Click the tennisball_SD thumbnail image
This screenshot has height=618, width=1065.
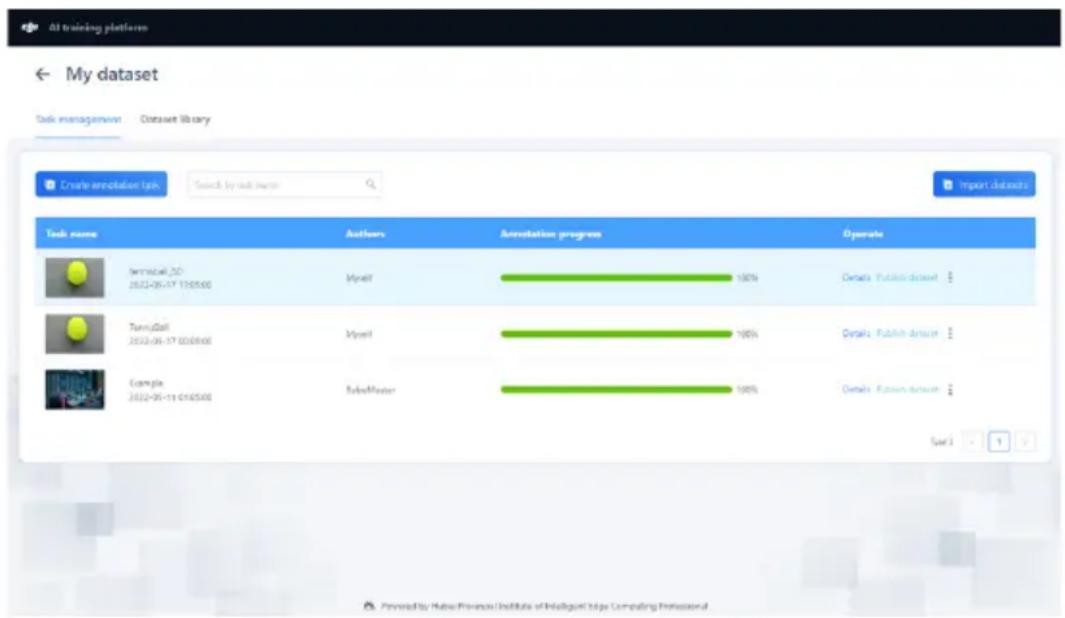pos(75,277)
